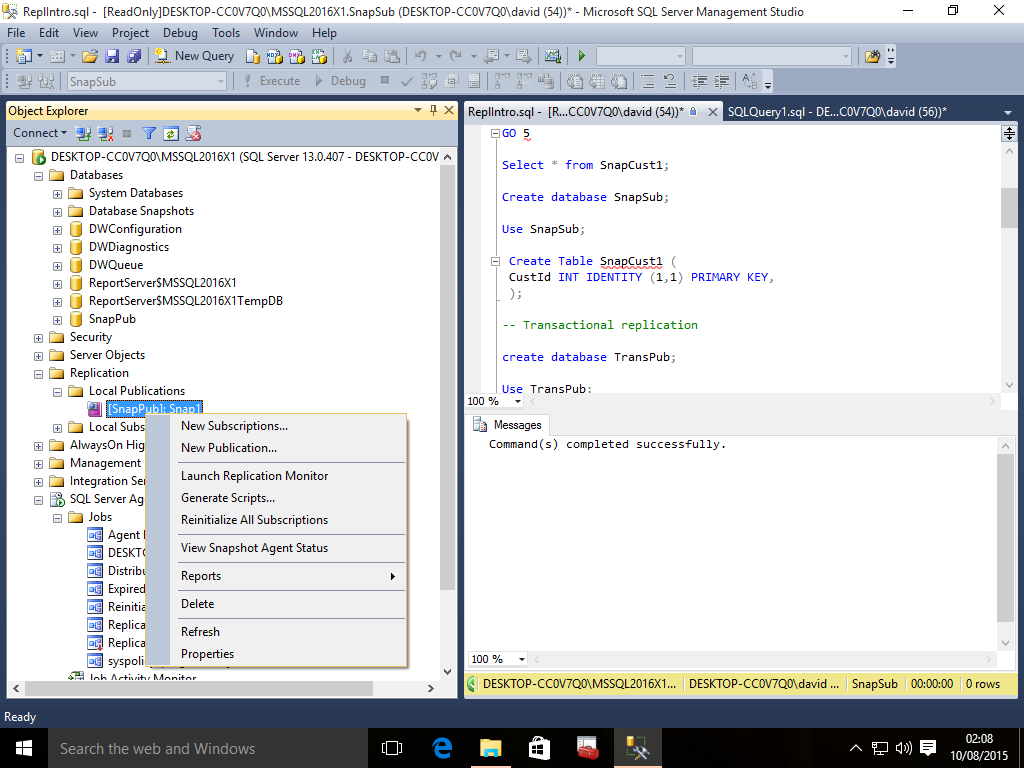Click the Object Explorer filter icon
Viewport: 1024px width, 768px height.
pos(149,133)
